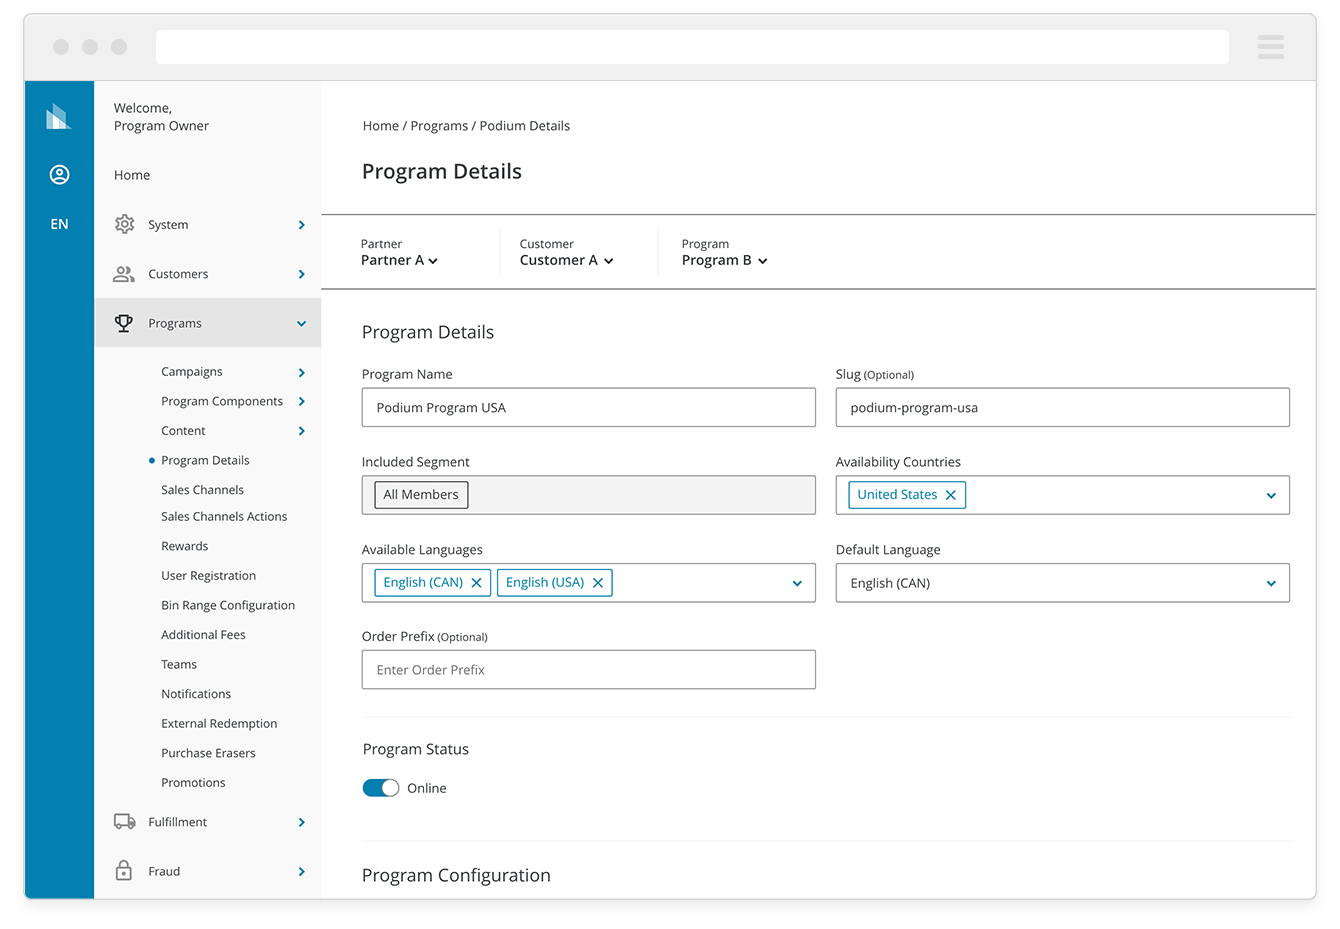Expand the Content submenu chevron
This screenshot has height=929, width=1340.
(301, 431)
